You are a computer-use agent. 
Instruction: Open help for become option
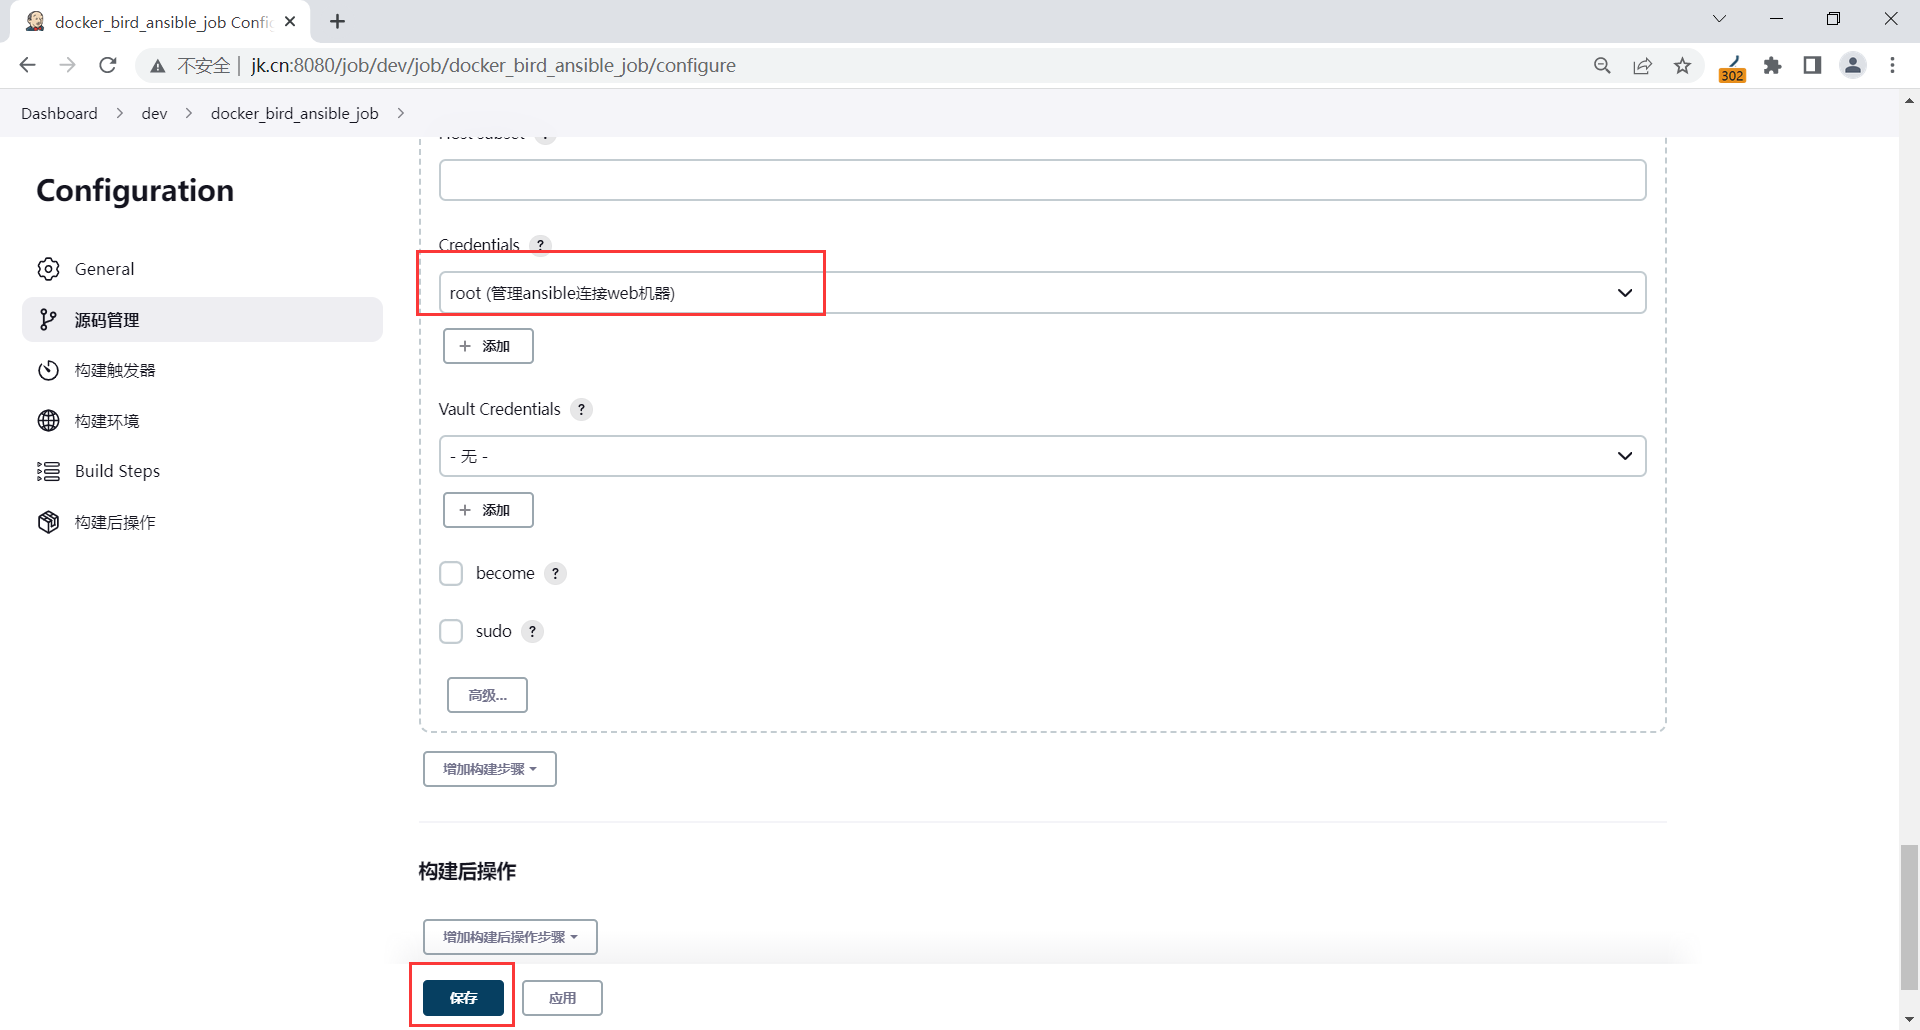(555, 573)
